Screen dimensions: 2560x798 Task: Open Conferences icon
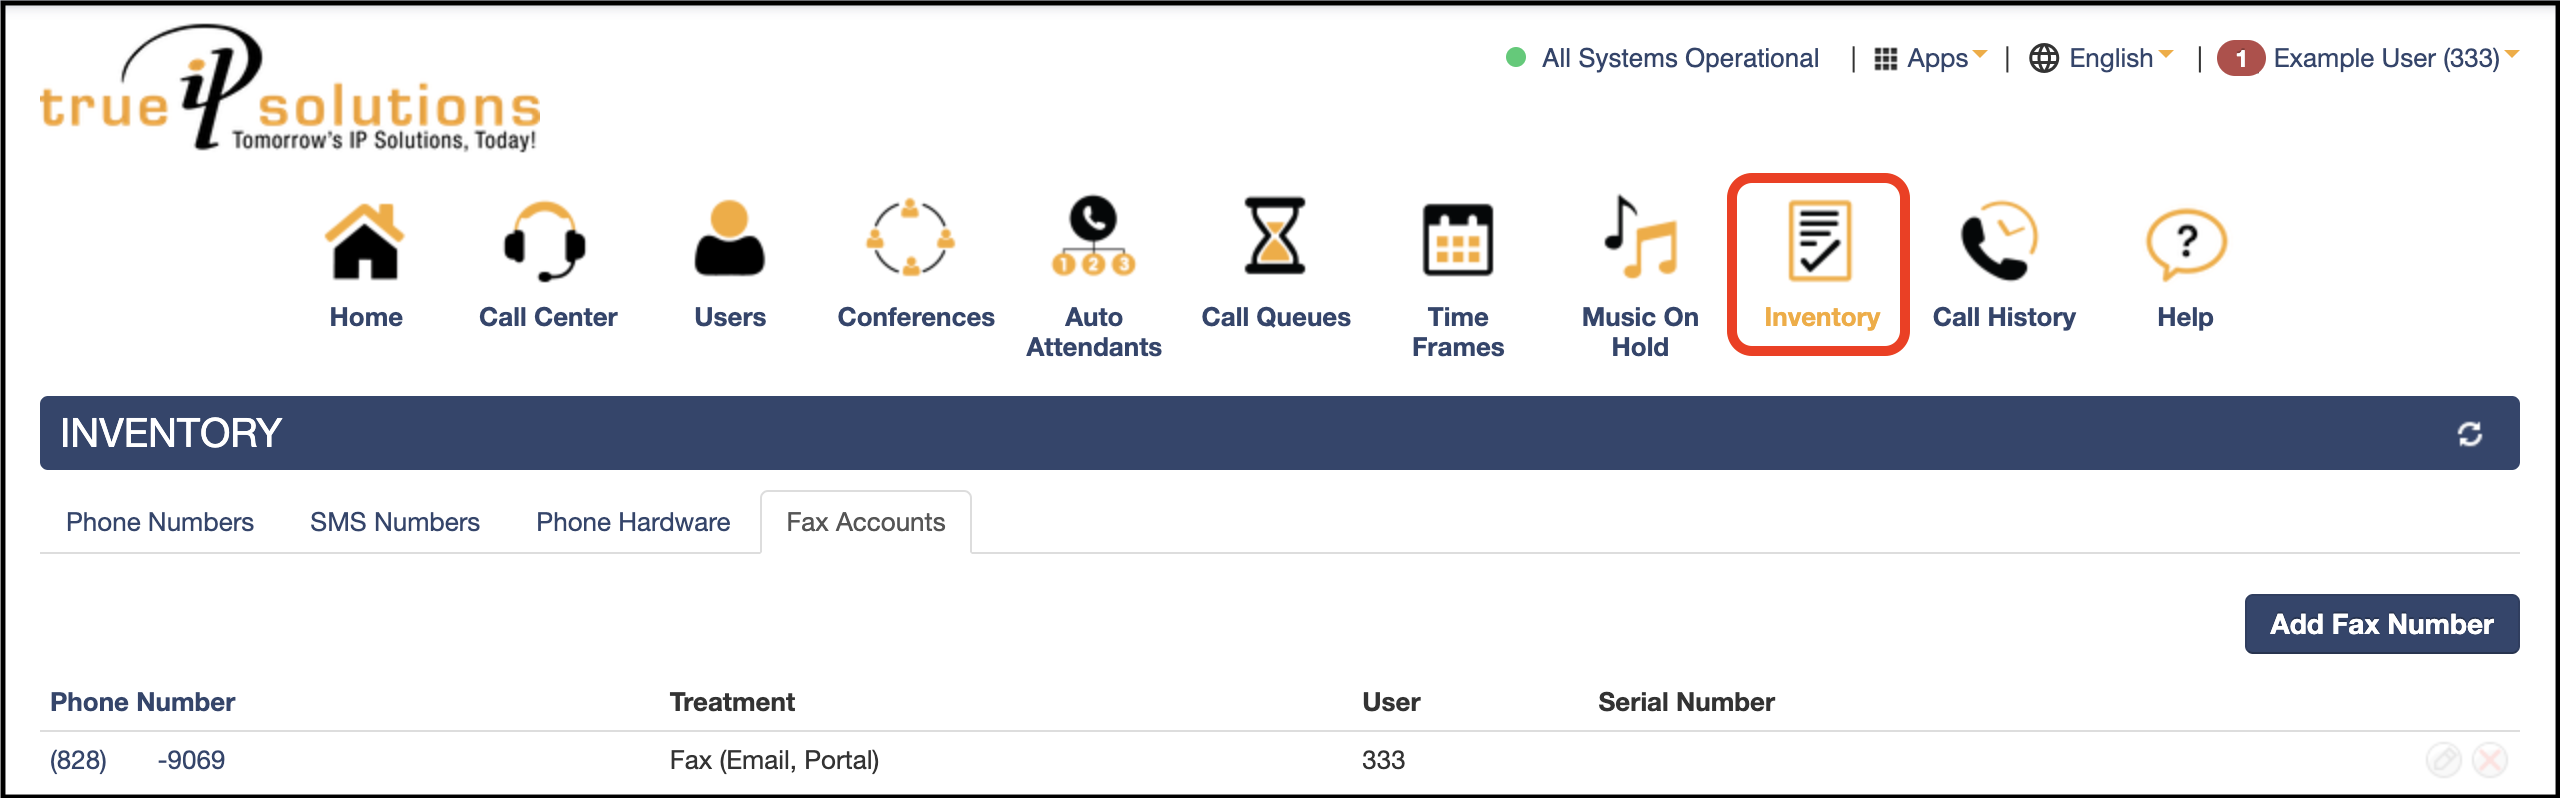[x=910, y=239]
